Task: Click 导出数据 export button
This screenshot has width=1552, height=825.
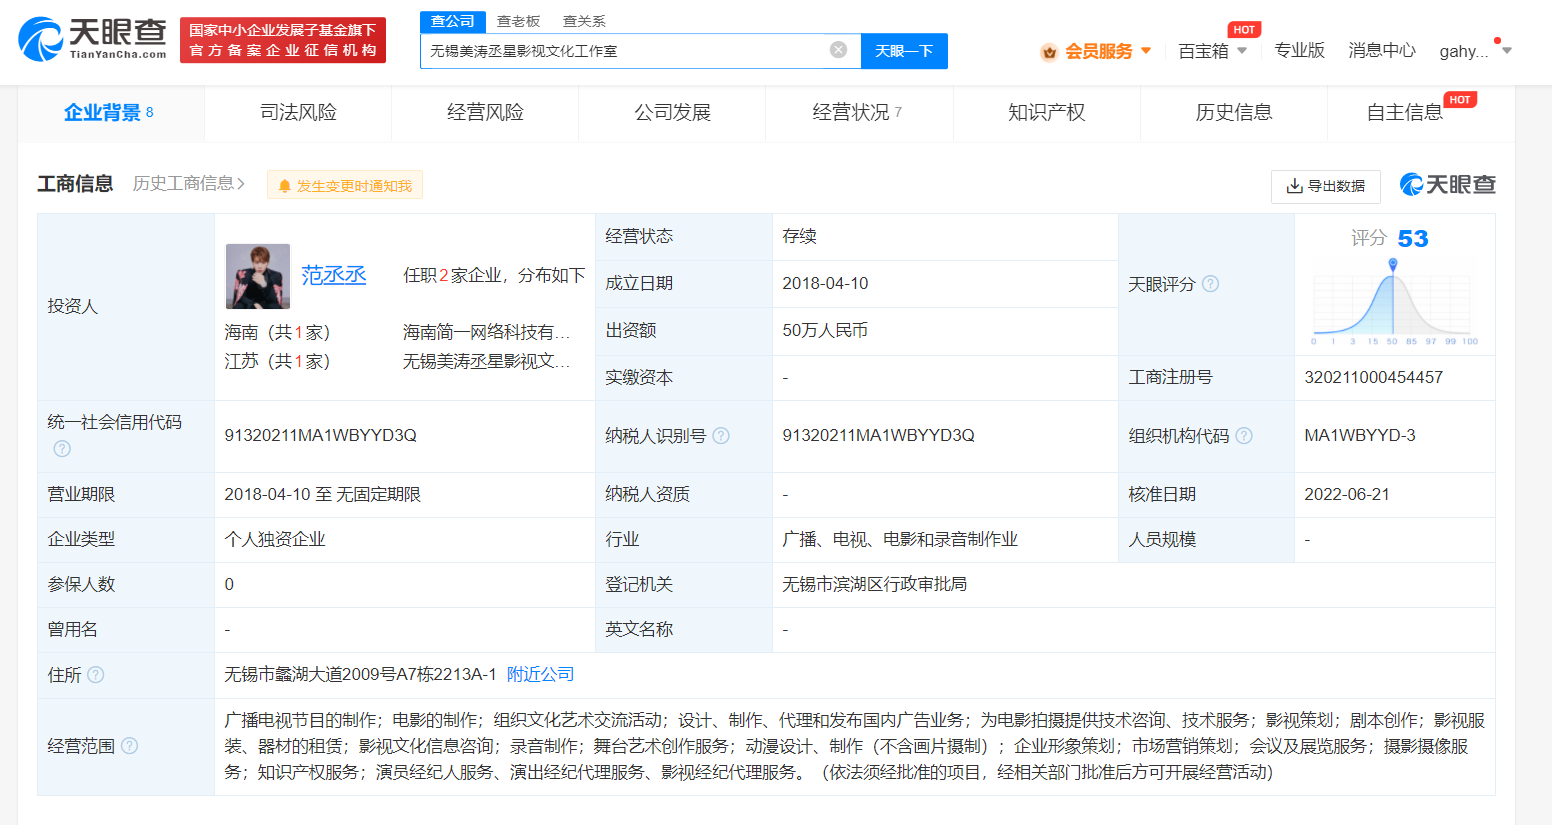Action: [1326, 186]
